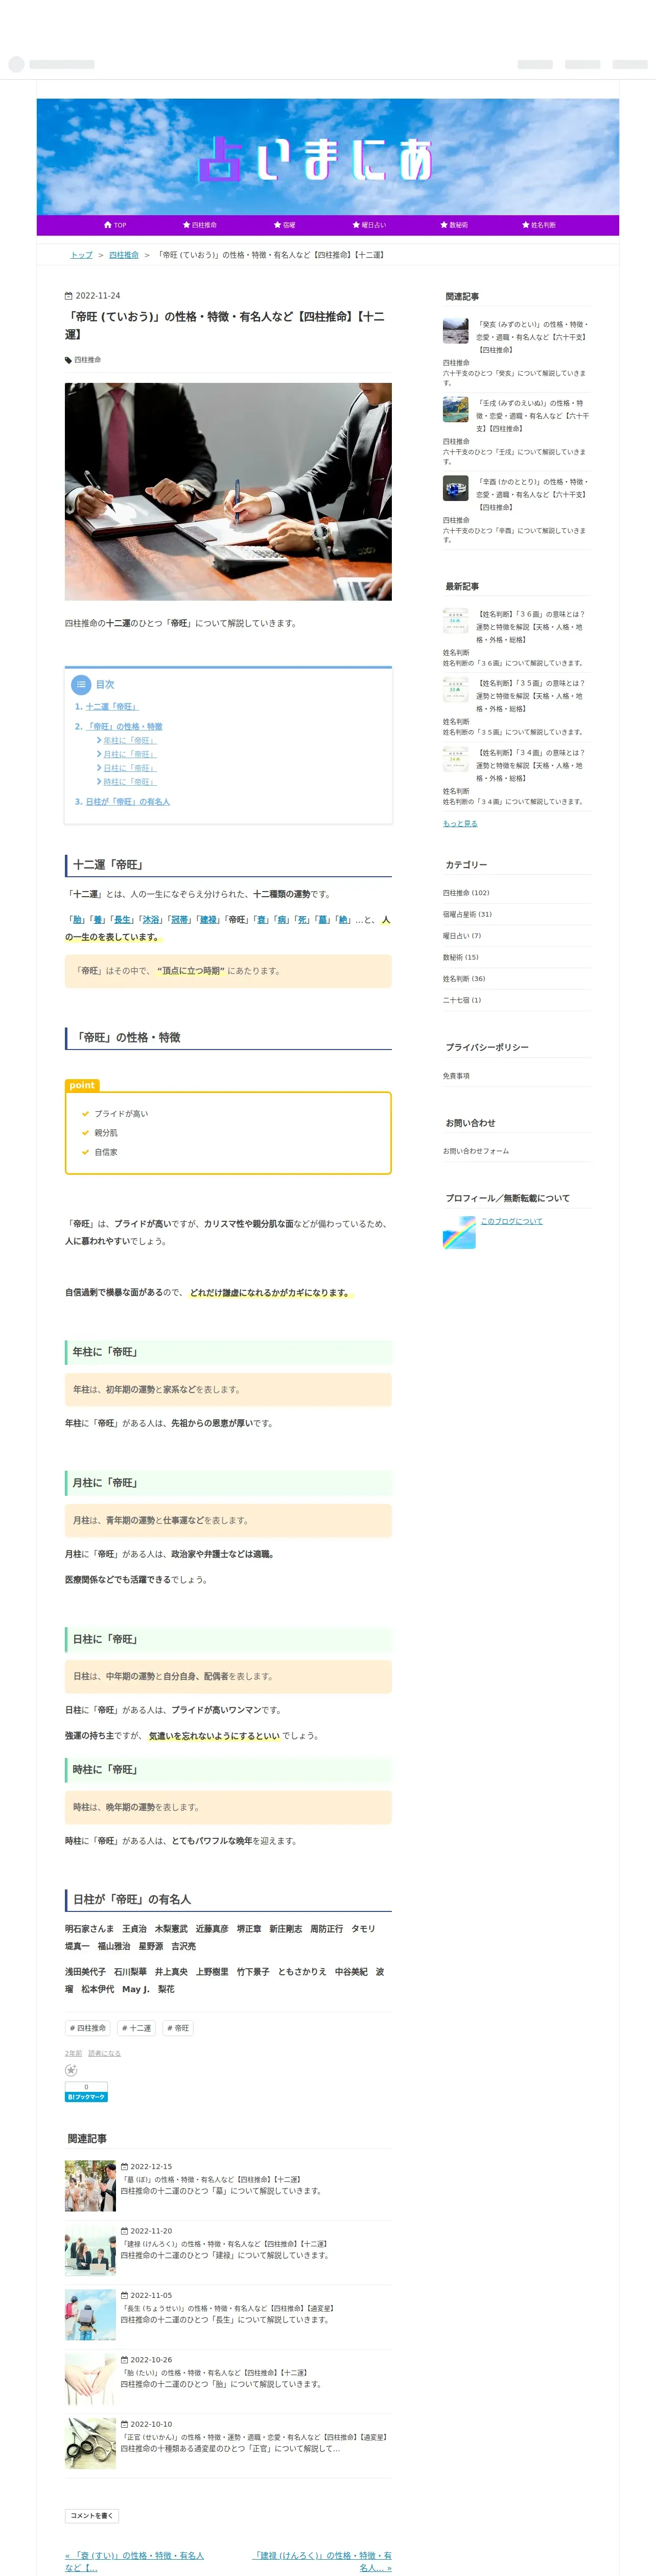Open 数秘術 navigation menu item
The width and height of the screenshot is (656, 2576).
click(x=453, y=225)
